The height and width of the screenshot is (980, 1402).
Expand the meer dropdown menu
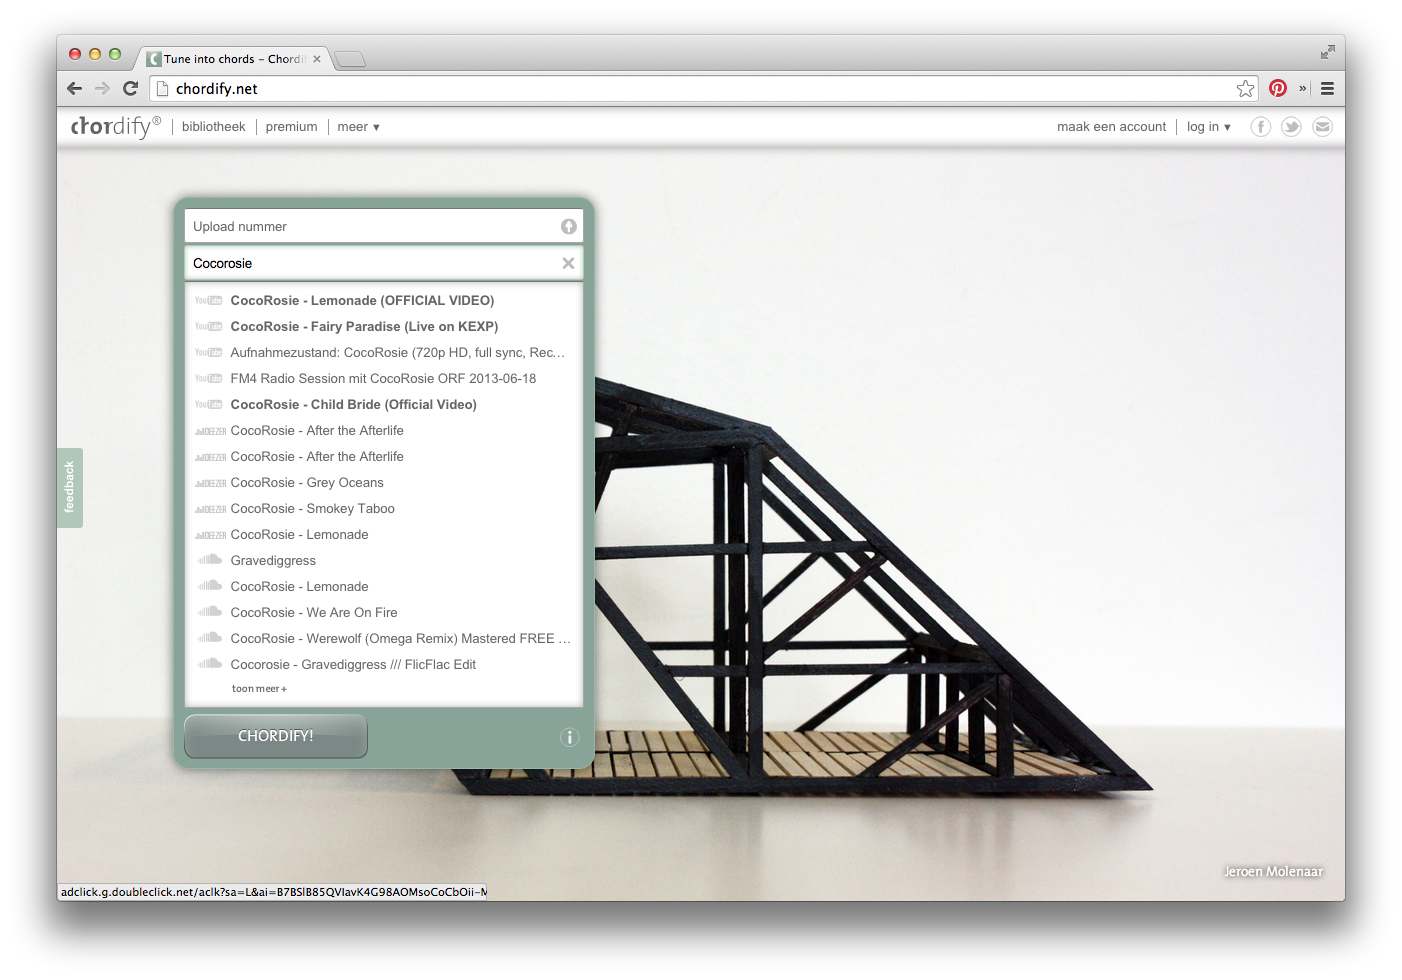[x=358, y=127]
